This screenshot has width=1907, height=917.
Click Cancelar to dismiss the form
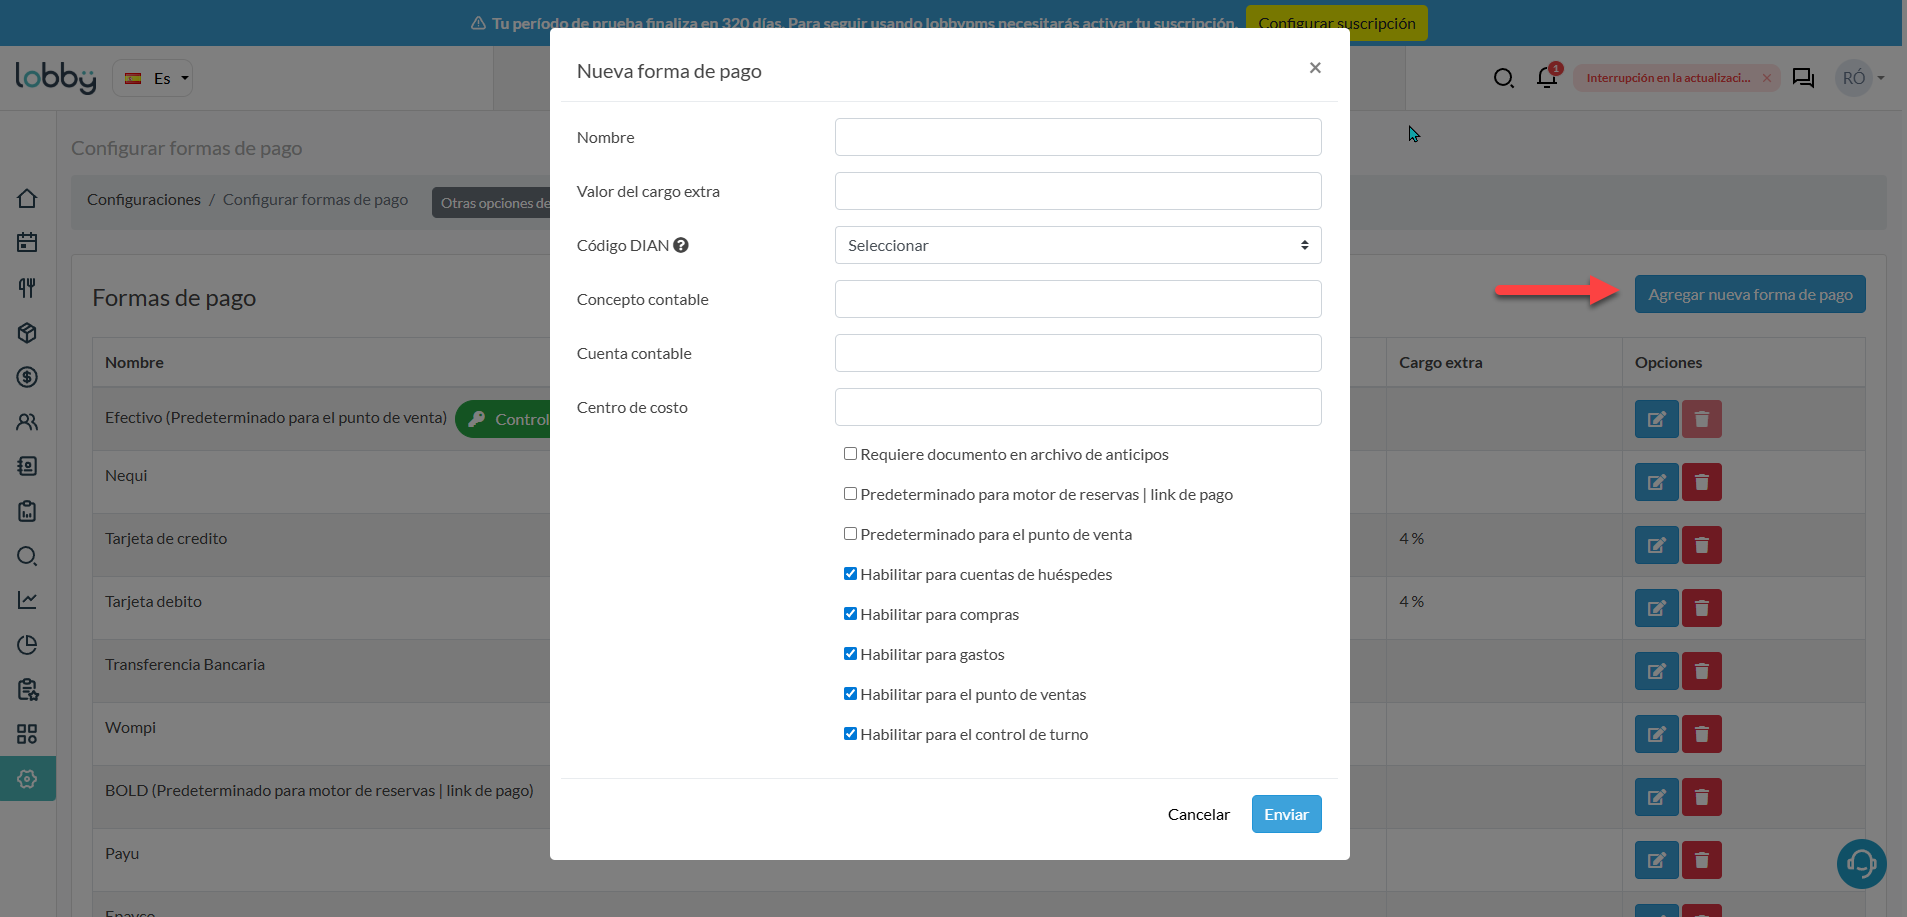(1198, 814)
